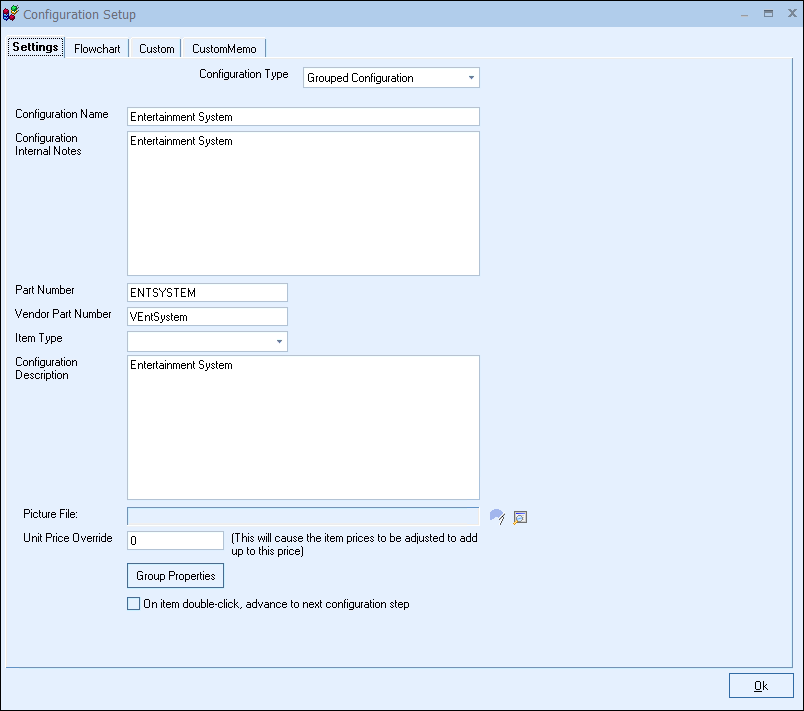Maximize the Configuration Setup window
The height and width of the screenshot is (711, 804).
coord(768,14)
